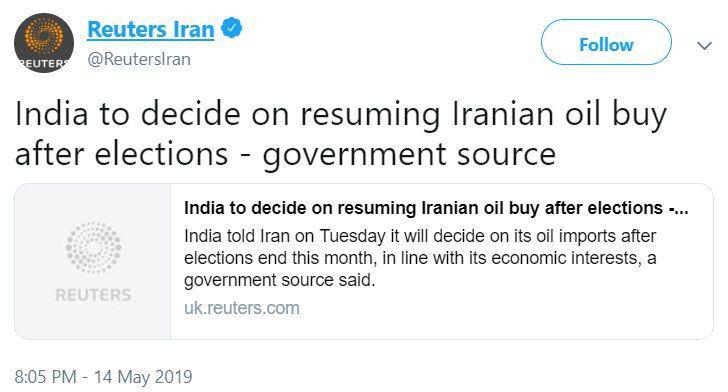Click the card summary starting 'India told Iran'

(x=420, y=258)
